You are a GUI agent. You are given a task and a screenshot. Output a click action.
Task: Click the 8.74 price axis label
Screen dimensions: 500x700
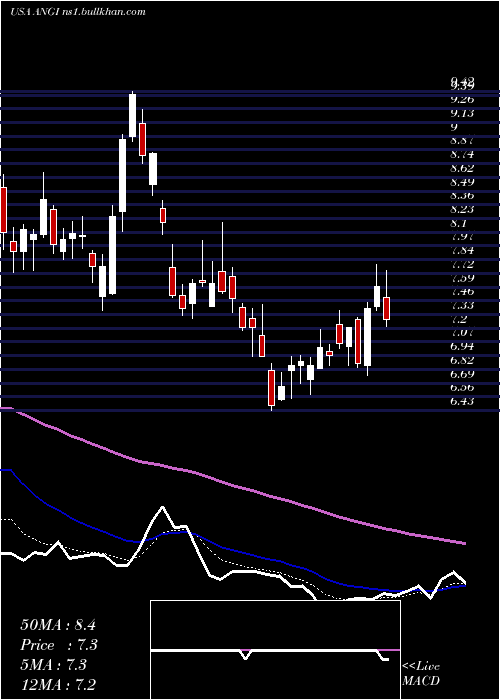[x=462, y=154]
